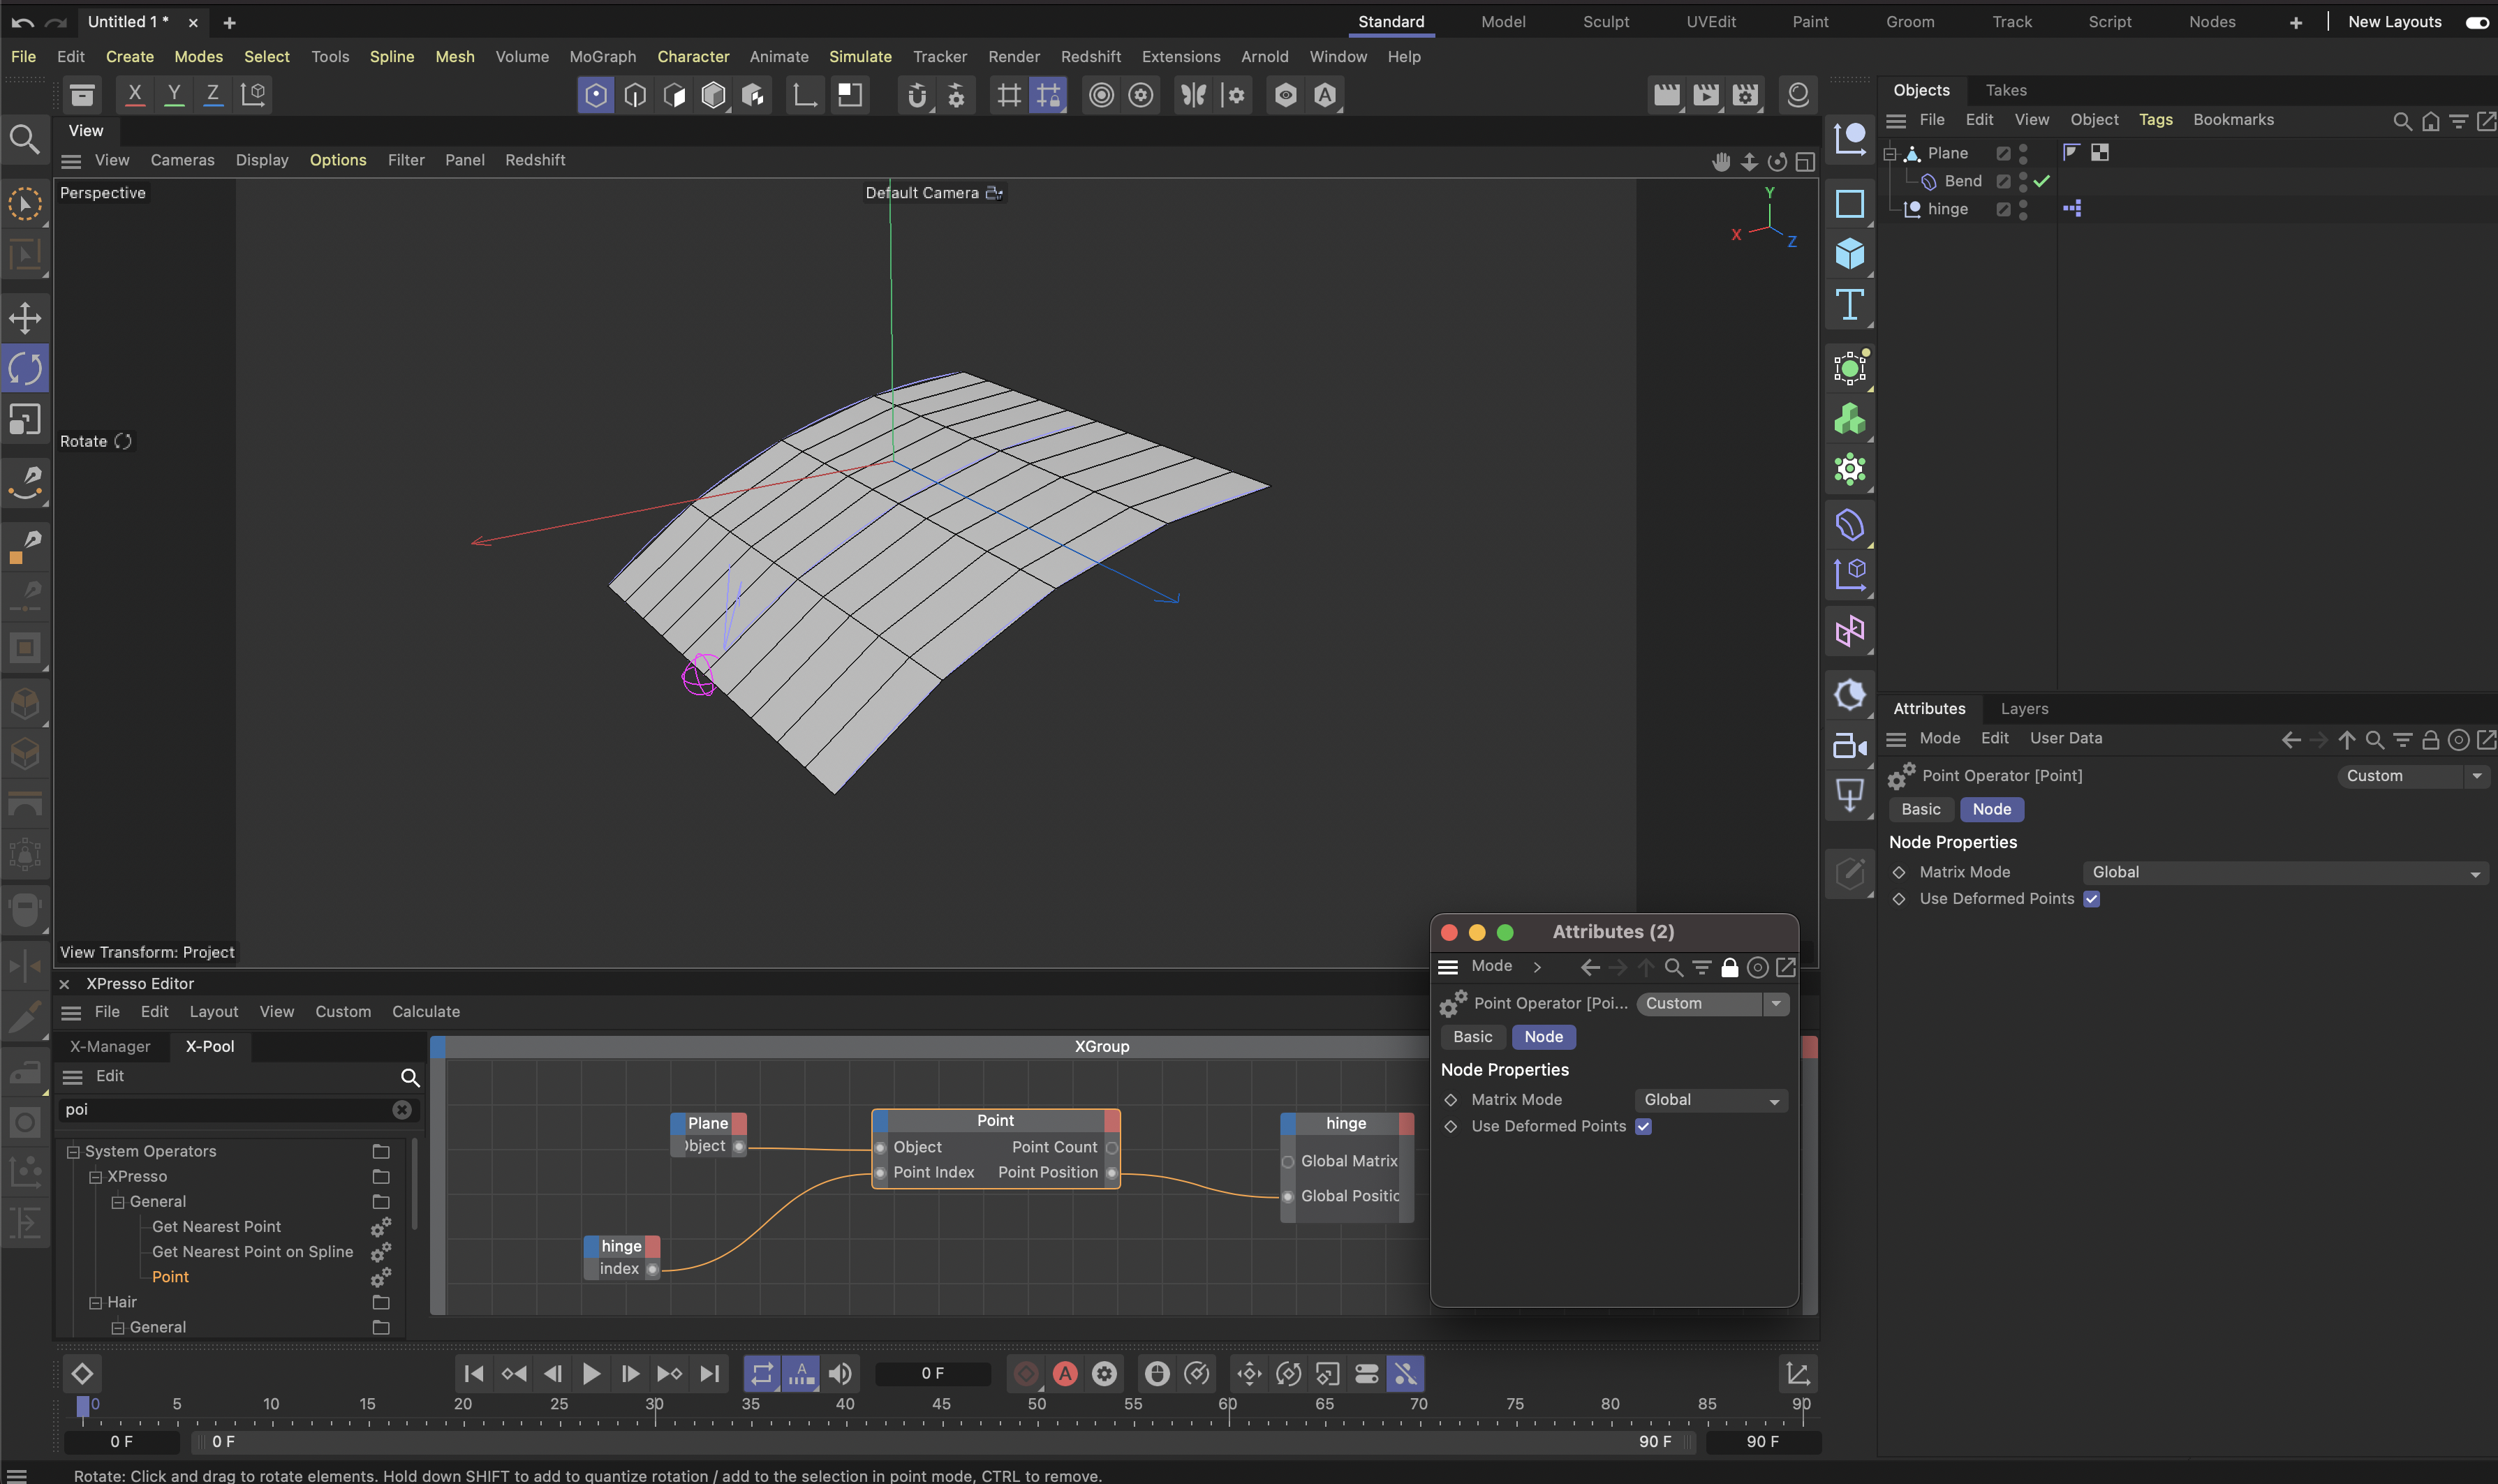Click the viewport toggle layout icon

click(1805, 161)
